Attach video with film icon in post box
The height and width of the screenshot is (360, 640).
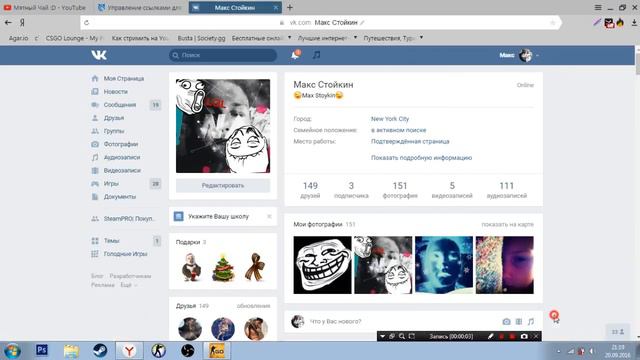point(518,322)
